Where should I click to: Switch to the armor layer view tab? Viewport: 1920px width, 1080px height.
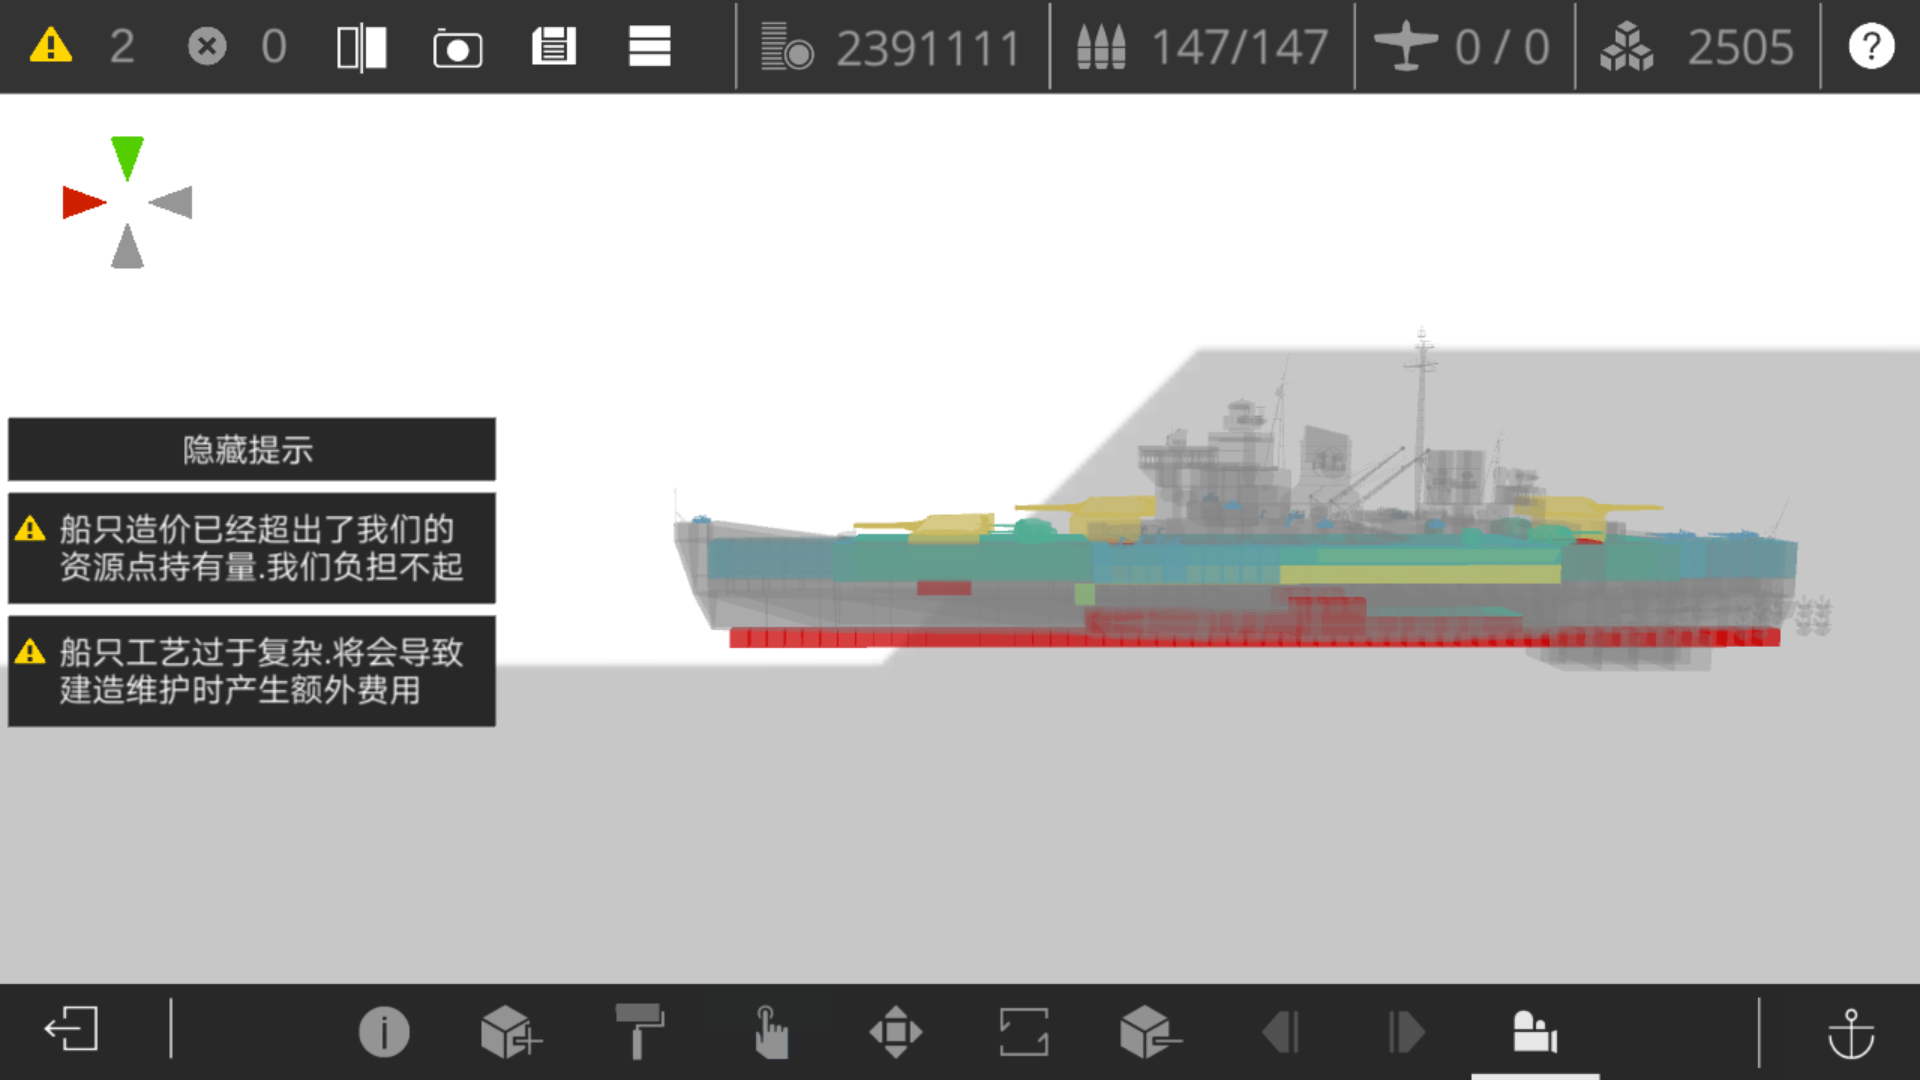click(x=1535, y=1031)
